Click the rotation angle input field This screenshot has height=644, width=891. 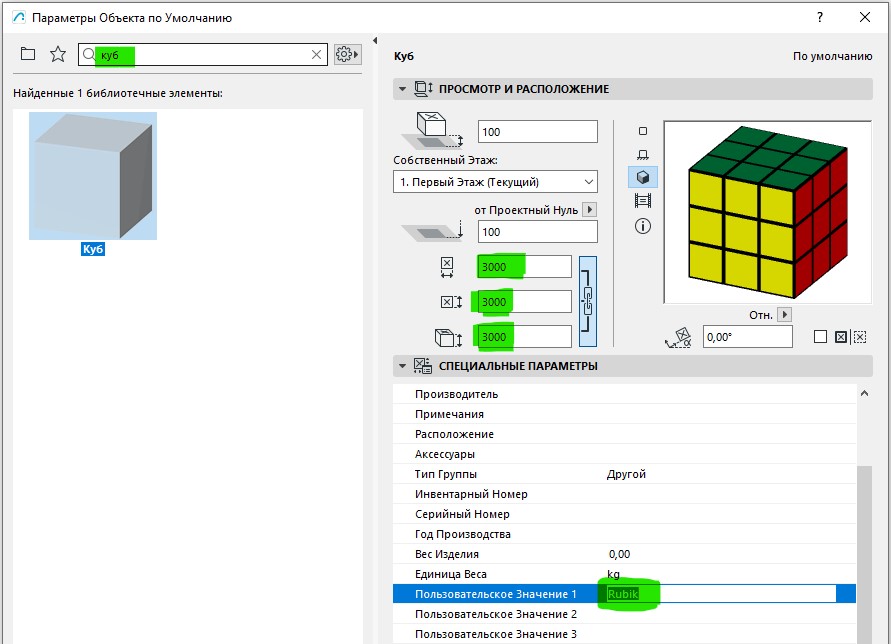pos(748,338)
